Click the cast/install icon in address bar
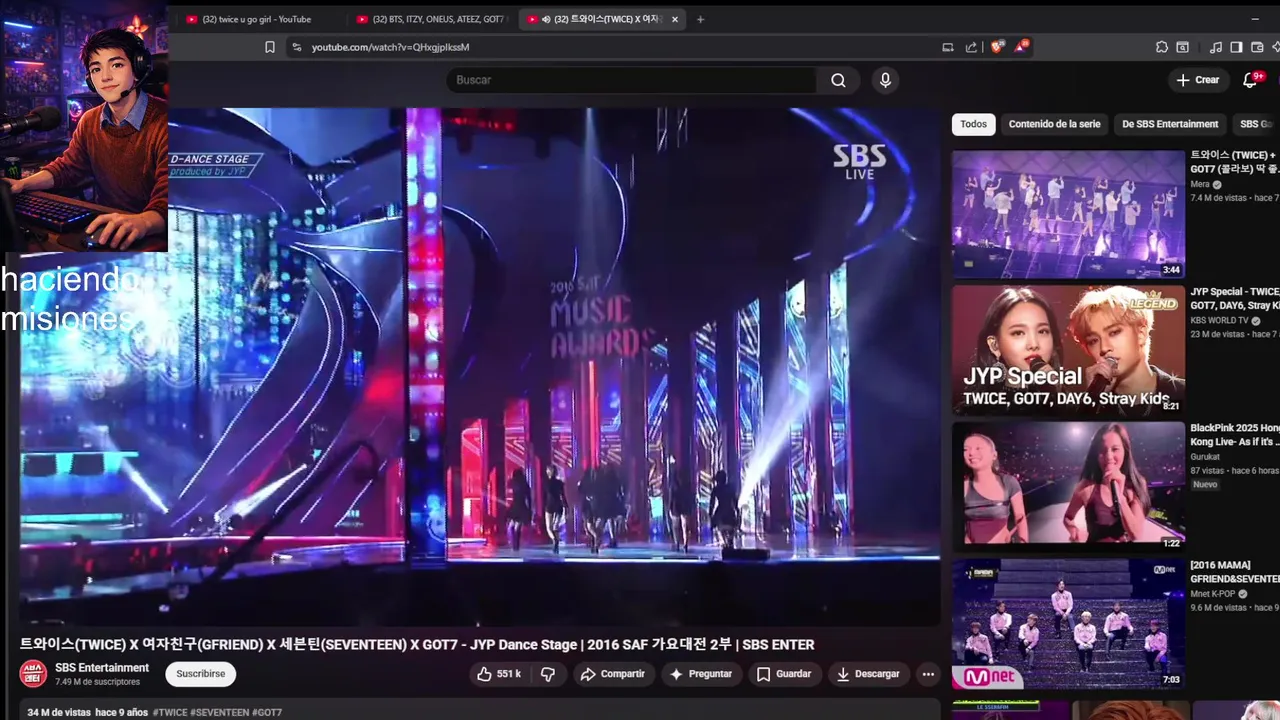Viewport: 1280px width, 720px height. [x=948, y=47]
